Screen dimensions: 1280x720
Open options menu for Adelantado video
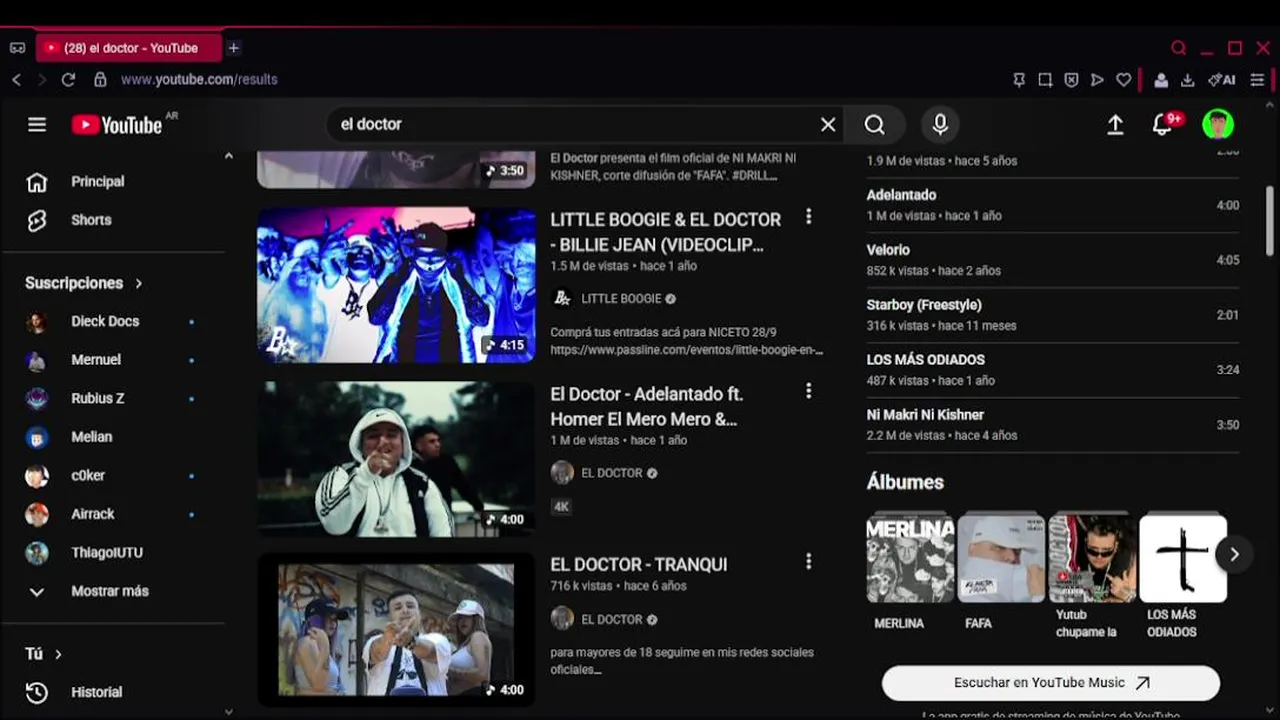click(808, 391)
